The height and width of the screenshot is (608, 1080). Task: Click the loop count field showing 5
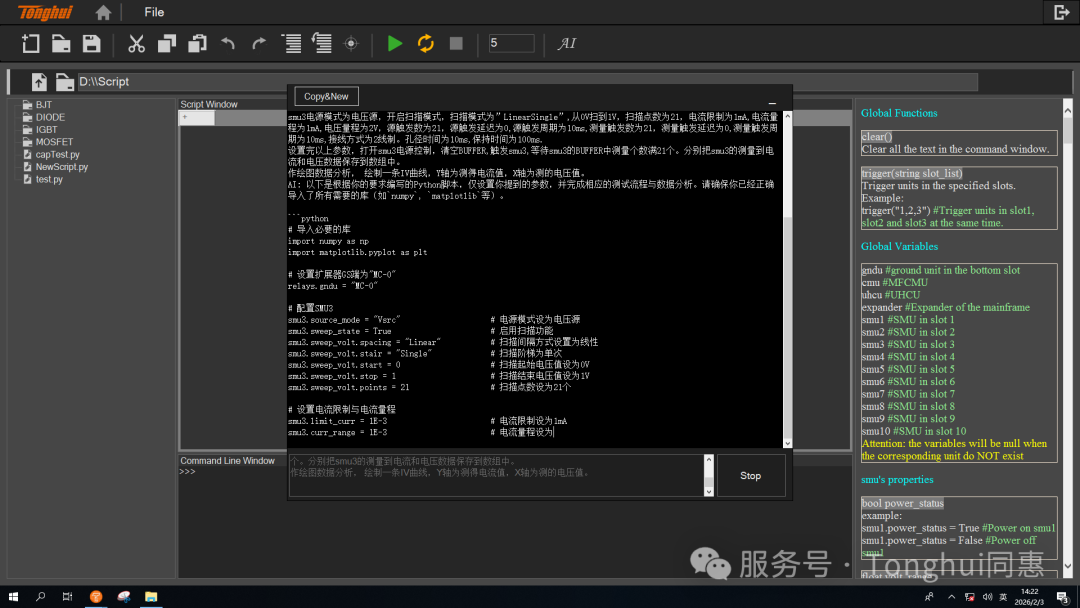[x=511, y=43]
